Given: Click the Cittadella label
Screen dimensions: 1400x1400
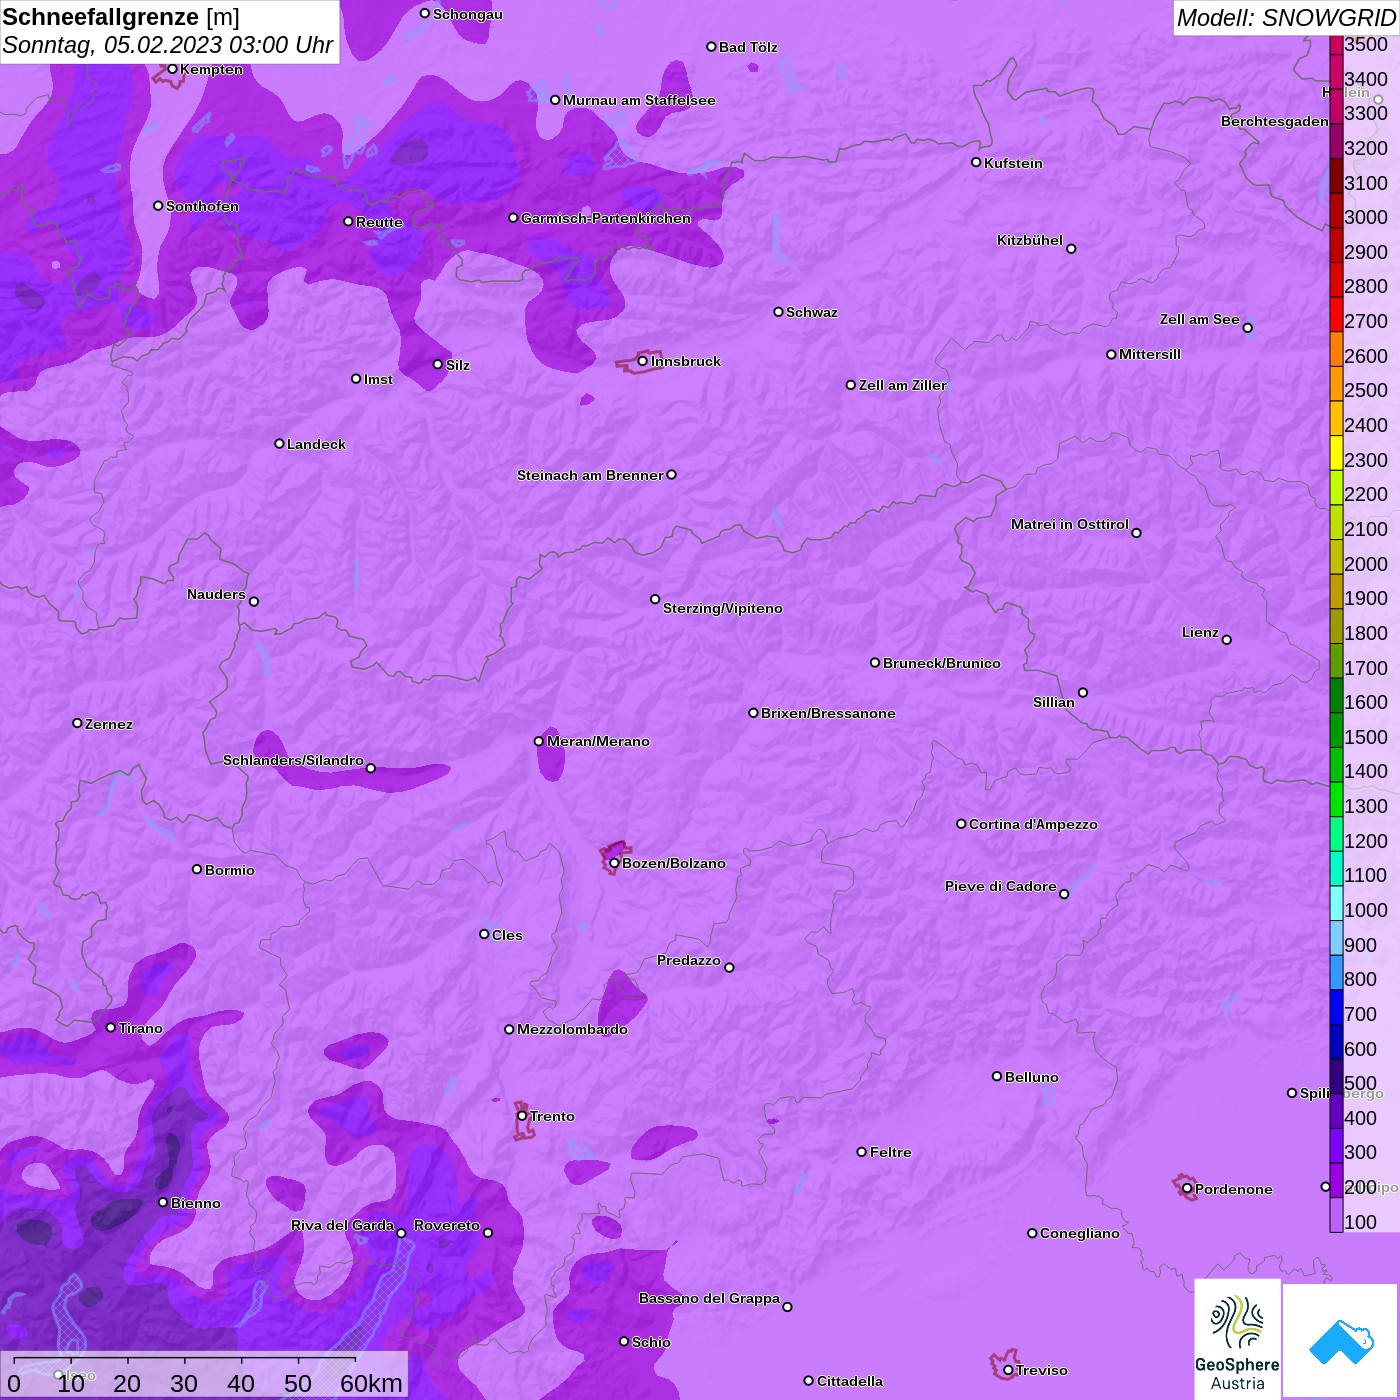Looking at the screenshot, I should pyautogui.click(x=850, y=1381).
